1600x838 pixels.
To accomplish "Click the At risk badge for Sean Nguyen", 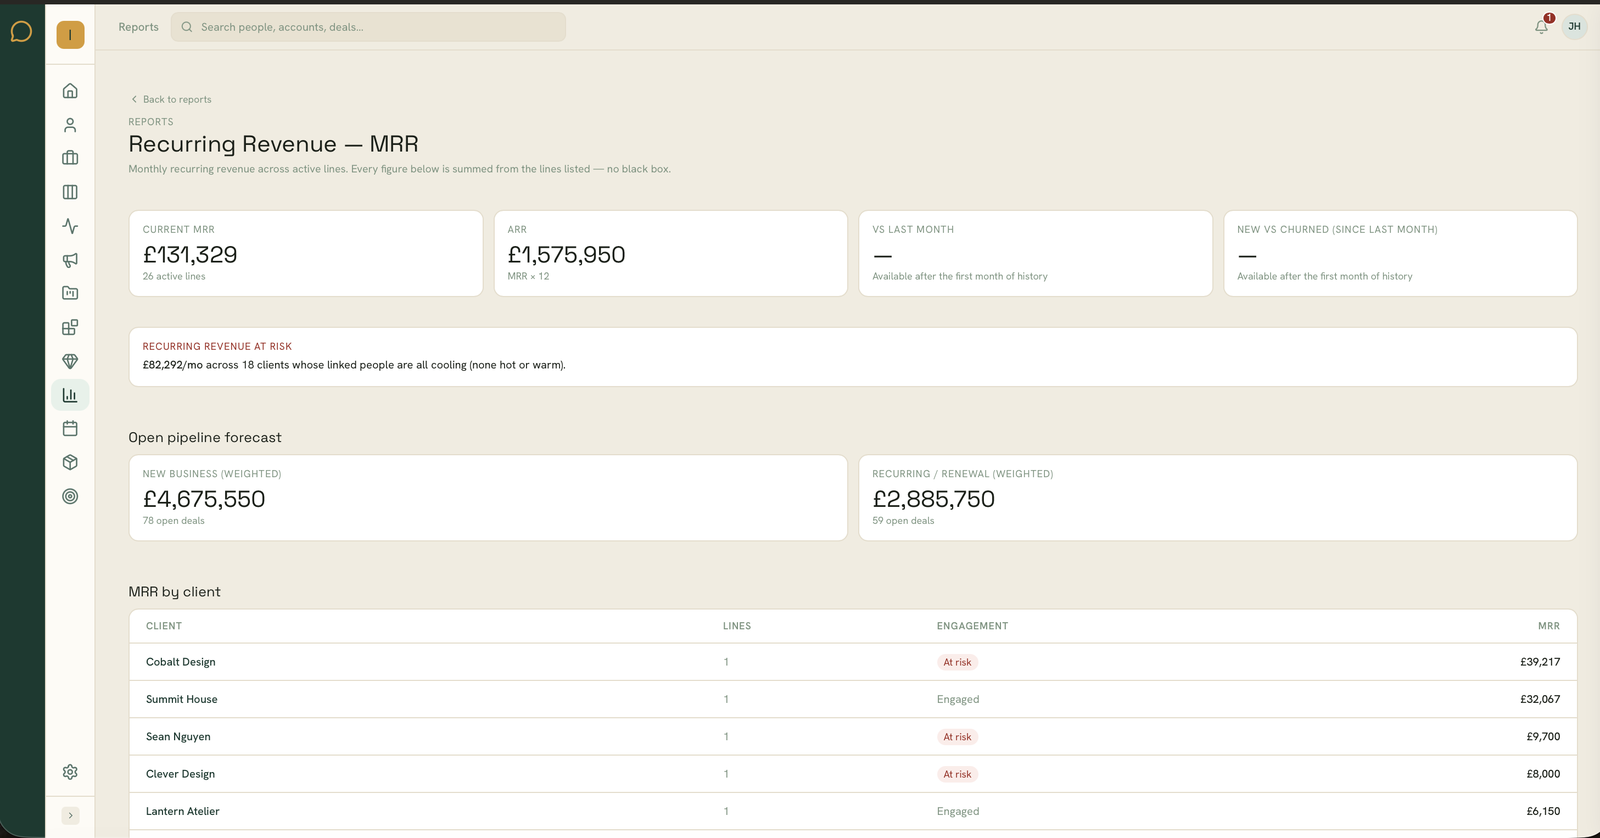I will point(957,737).
